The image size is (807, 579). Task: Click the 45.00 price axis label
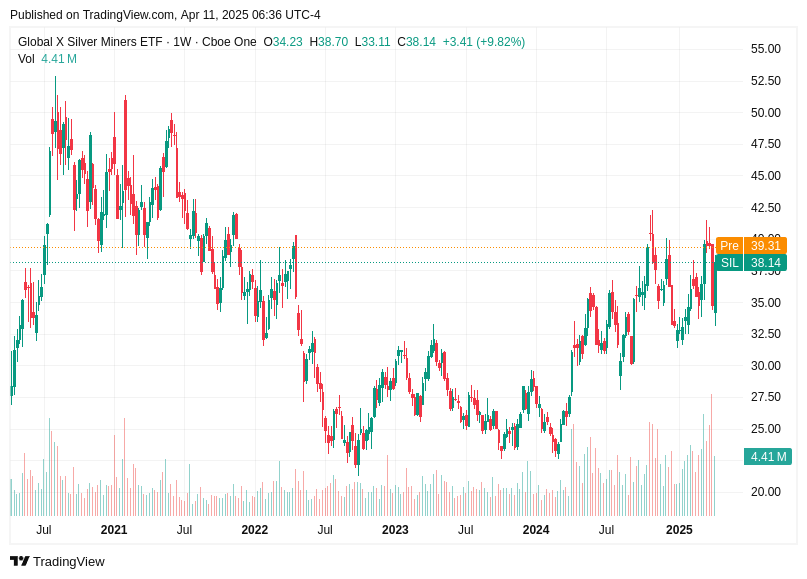coord(766,176)
